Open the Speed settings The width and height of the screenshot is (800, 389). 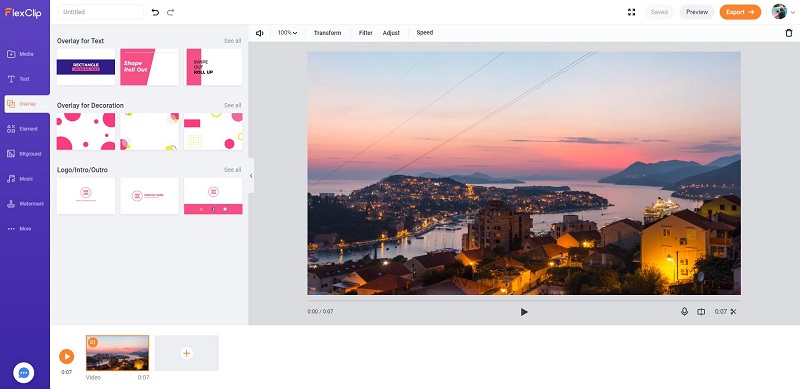pos(424,33)
